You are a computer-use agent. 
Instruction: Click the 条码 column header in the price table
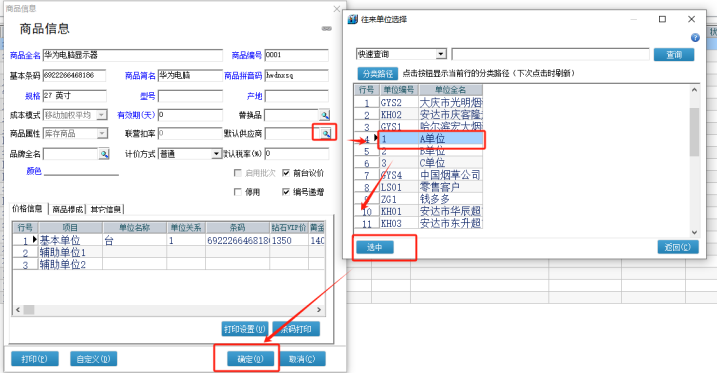[x=238, y=228]
